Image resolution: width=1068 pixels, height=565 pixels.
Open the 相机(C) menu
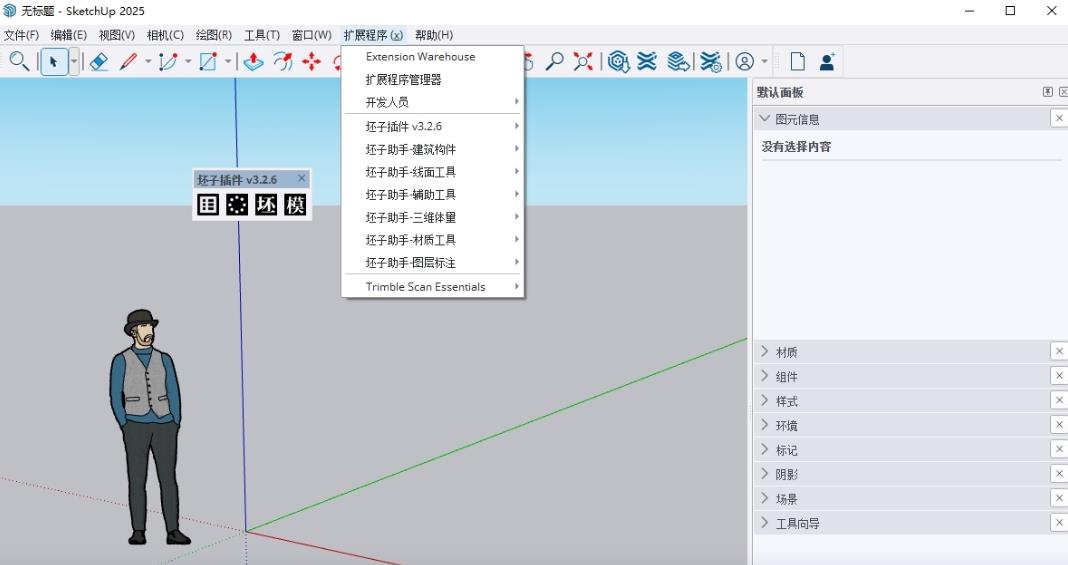[165, 35]
